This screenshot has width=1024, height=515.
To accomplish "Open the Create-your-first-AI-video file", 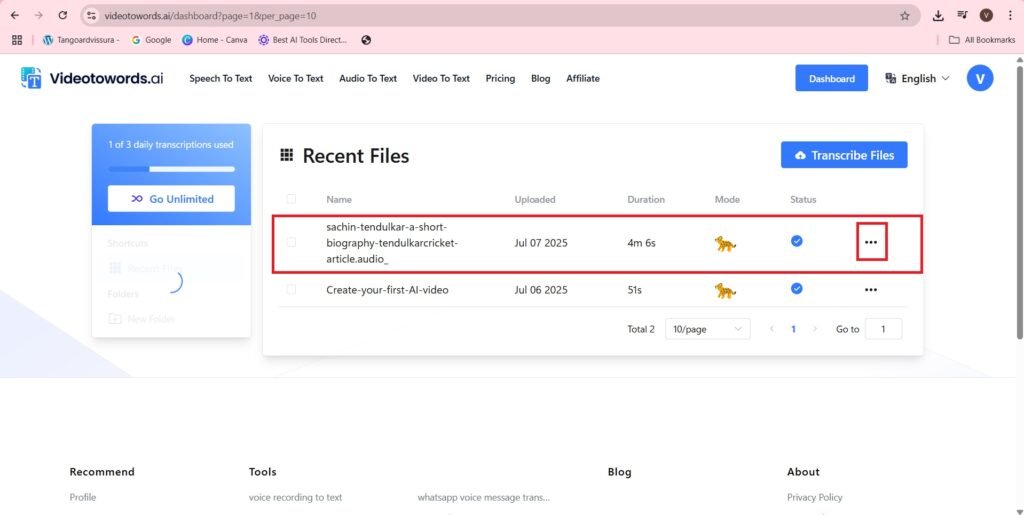I will (x=387, y=290).
